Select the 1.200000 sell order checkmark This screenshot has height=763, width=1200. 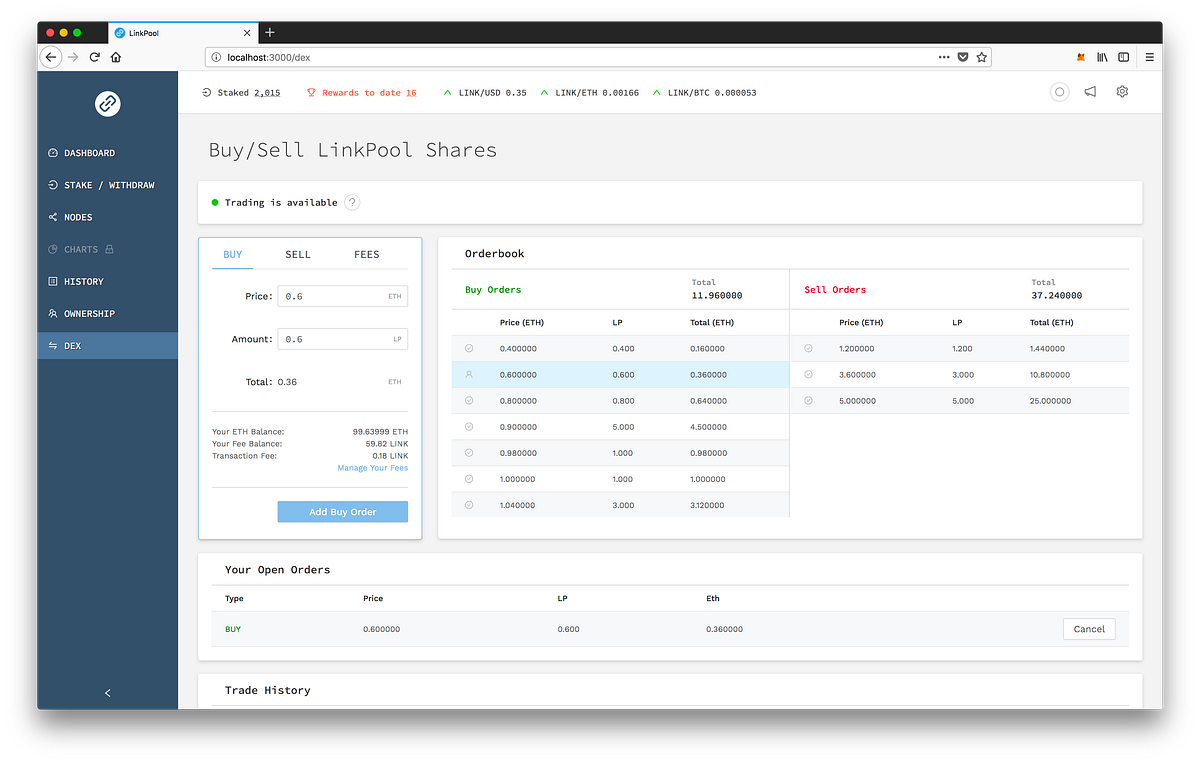[x=808, y=348]
